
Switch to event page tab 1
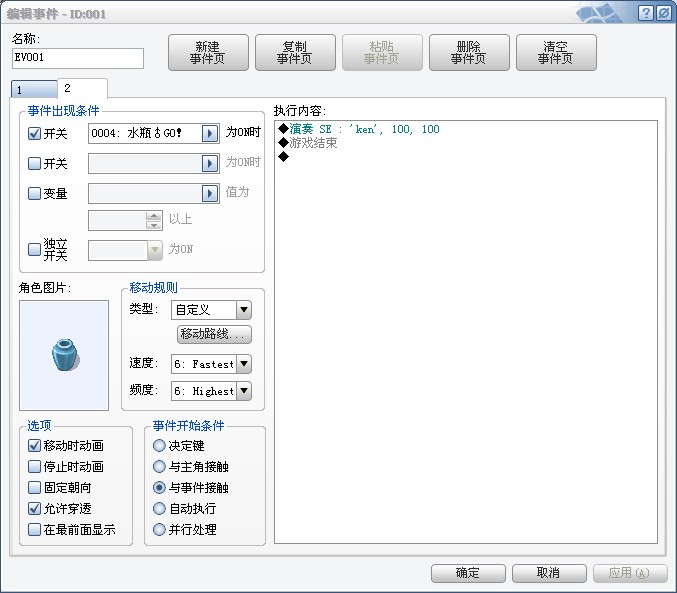pyautogui.click(x=34, y=90)
